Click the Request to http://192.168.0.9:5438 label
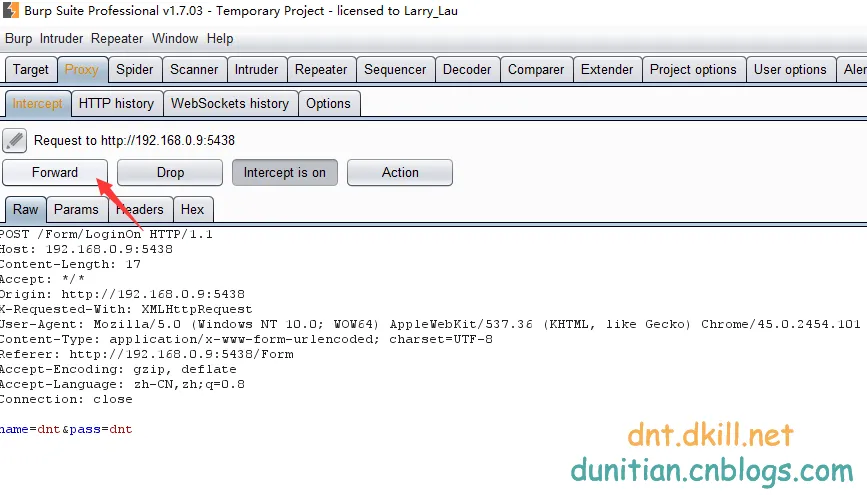Viewport: 867px width, 495px height. click(134, 140)
